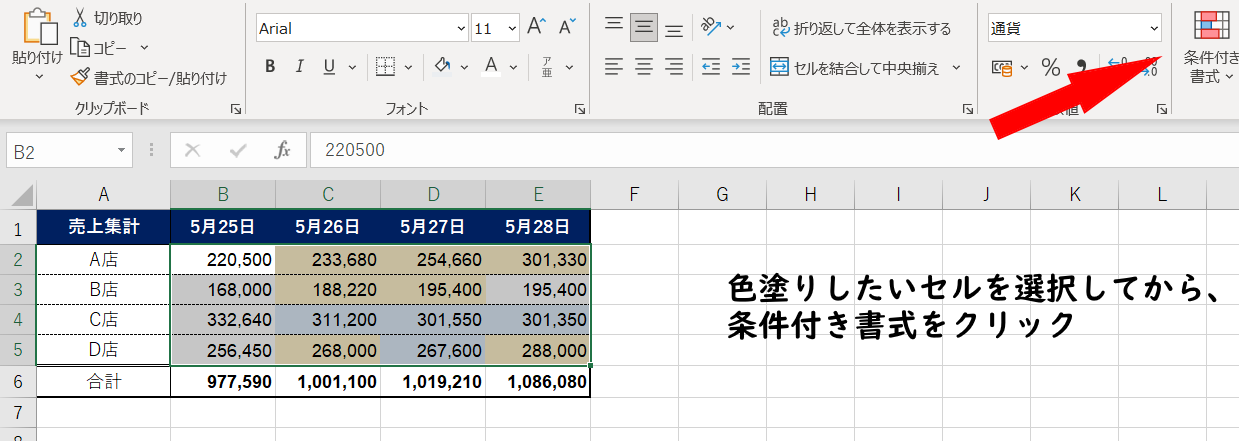This screenshot has height=441, width=1239.
Task: Expand the Fill Color dropdown arrow
Action: pos(465,67)
